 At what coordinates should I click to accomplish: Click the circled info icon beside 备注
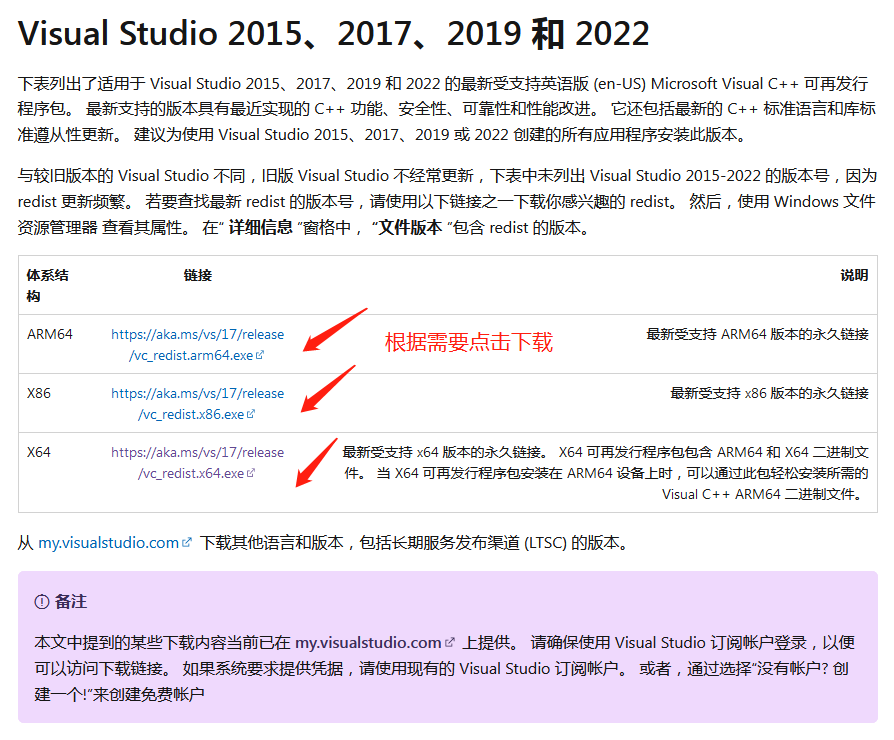tap(41, 599)
